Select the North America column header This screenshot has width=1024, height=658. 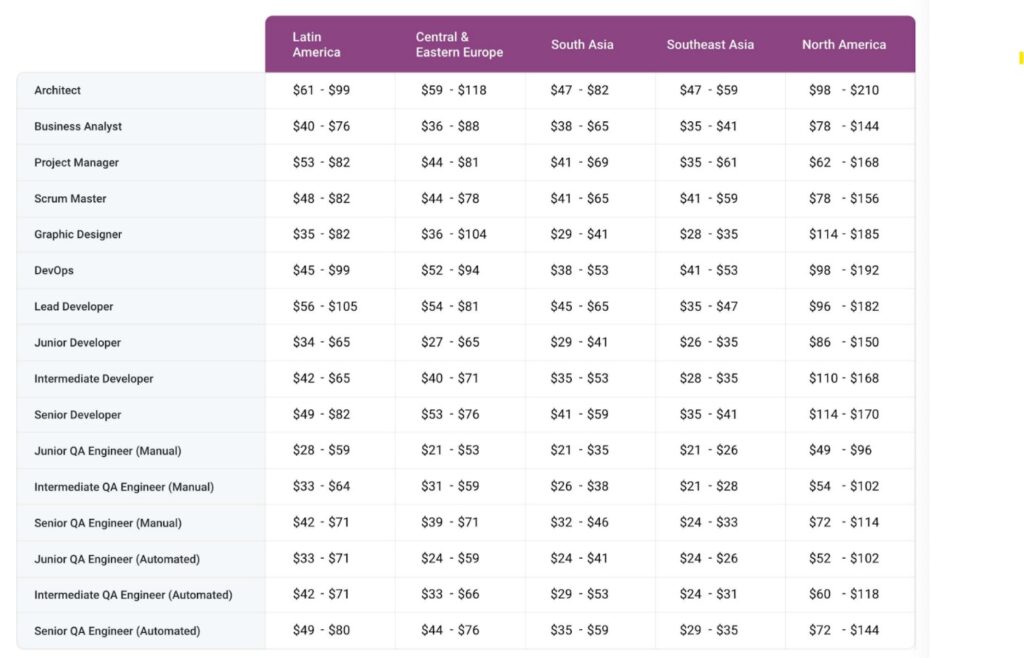click(844, 45)
